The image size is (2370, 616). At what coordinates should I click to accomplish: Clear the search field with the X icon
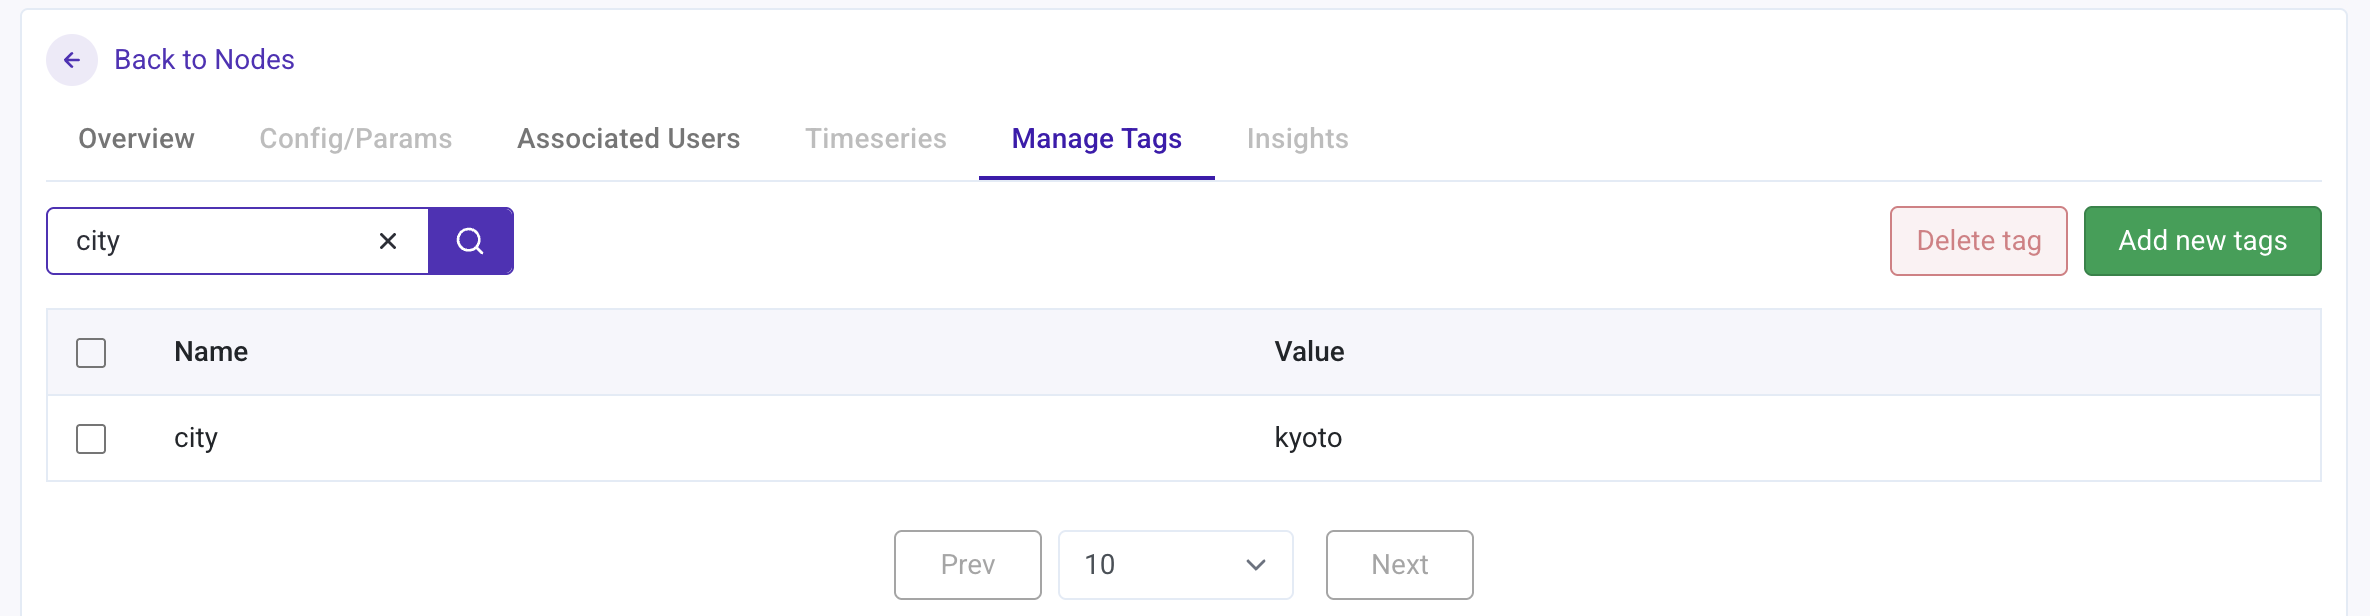[x=388, y=241]
